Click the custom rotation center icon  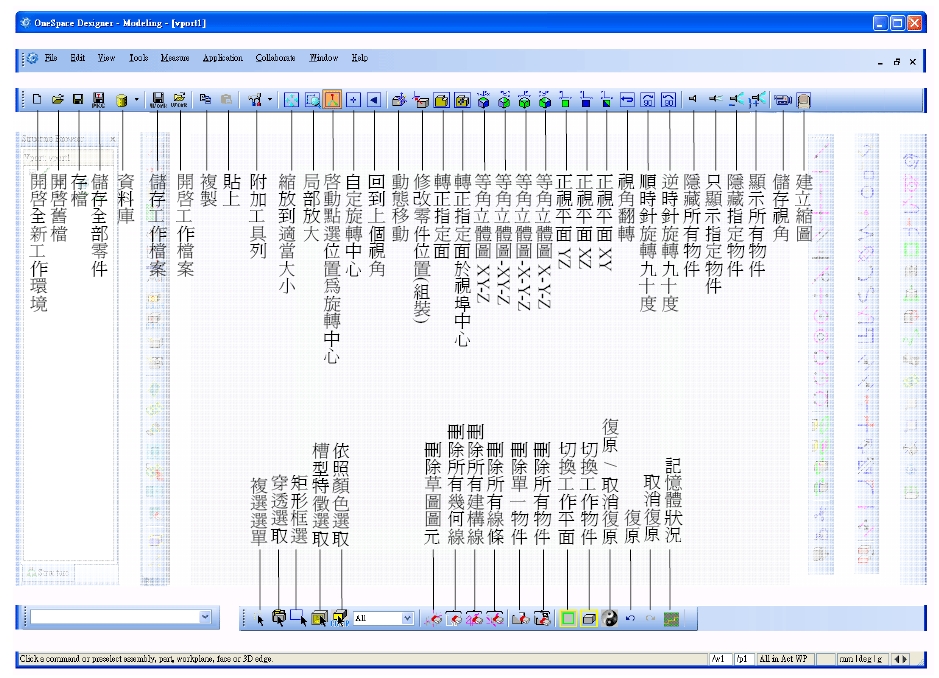click(x=353, y=100)
